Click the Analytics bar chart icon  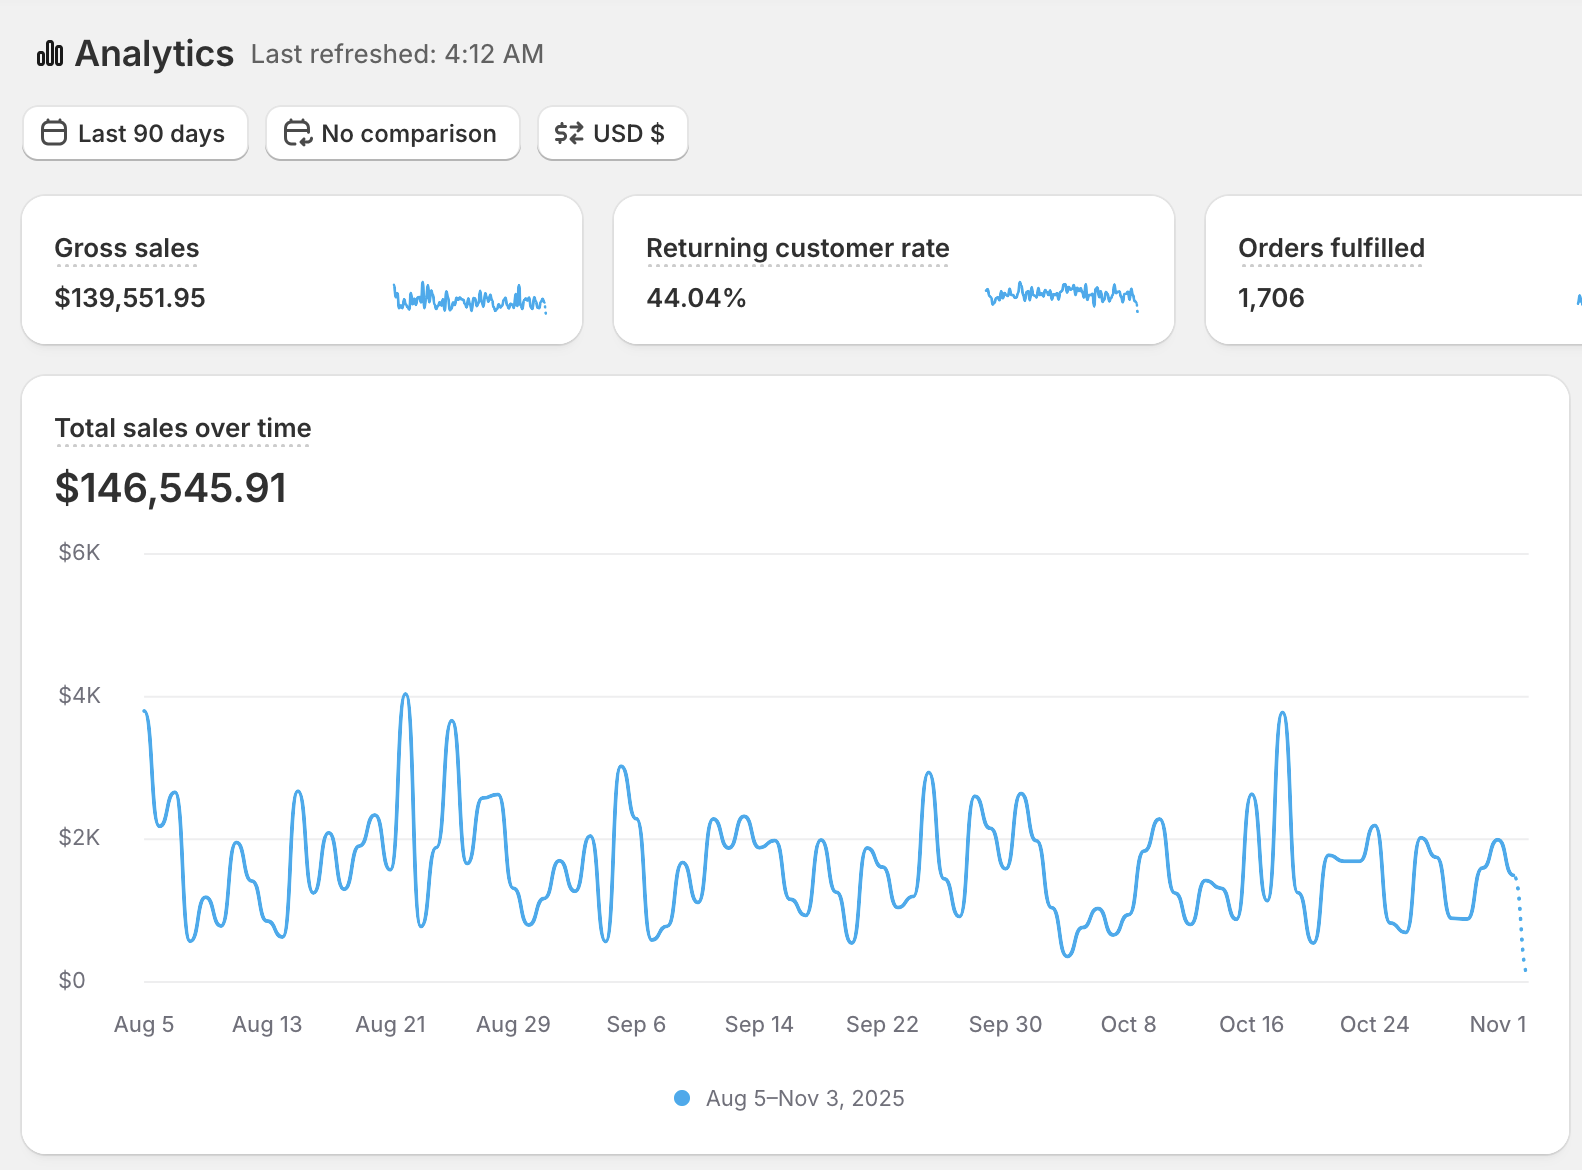click(50, 54)
